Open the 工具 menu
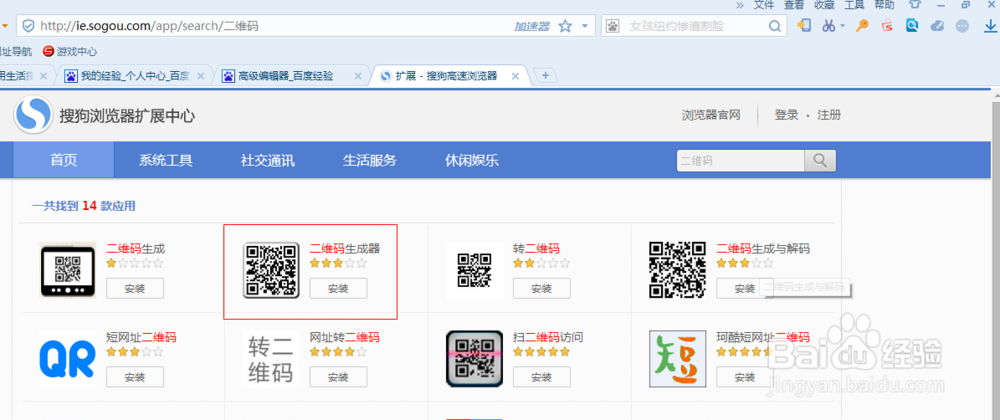This screenshot has height=420, width=1000. point(854,5)
